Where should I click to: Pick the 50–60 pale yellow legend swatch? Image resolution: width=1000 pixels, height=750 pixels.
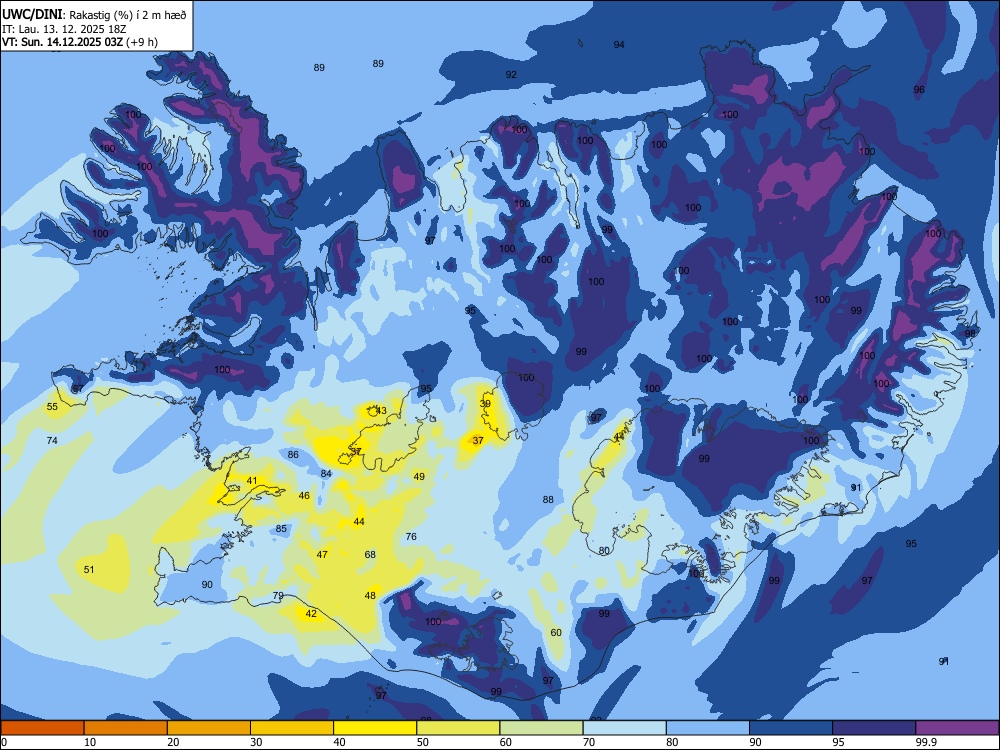click(458, 728)
